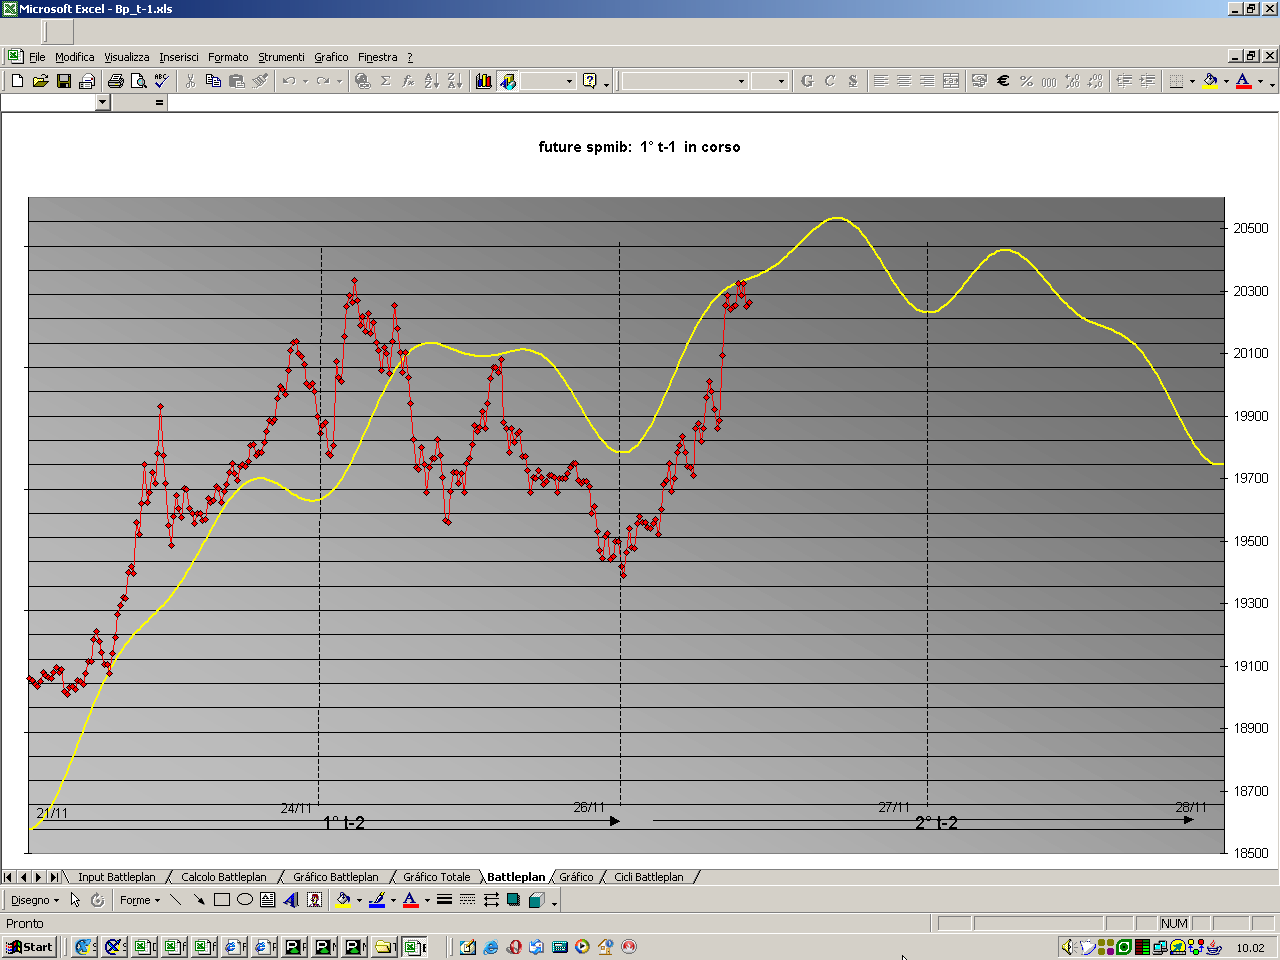
Task: Select the Oval drawing tool
Action: click(245, 900)
